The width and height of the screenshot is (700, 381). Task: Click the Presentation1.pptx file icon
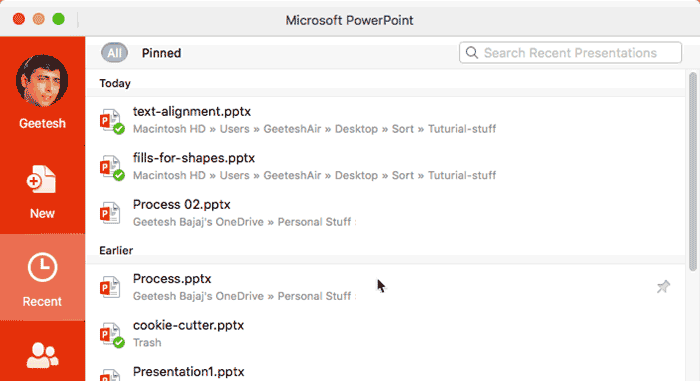pos(110,374)
